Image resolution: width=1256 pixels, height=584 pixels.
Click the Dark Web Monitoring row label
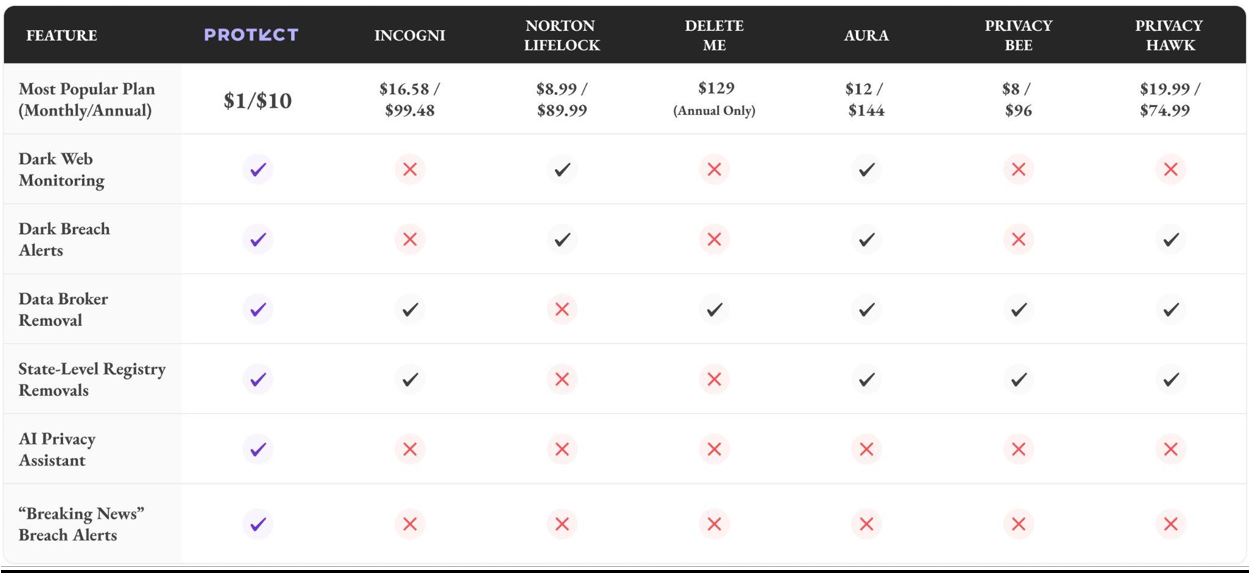tap(61, 170)
